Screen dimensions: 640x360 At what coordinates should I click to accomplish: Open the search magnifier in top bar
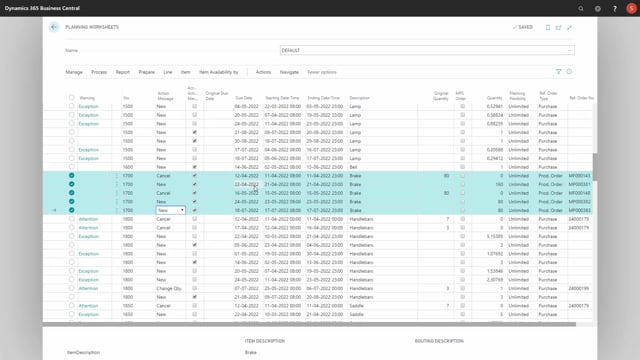click(580, 8)
